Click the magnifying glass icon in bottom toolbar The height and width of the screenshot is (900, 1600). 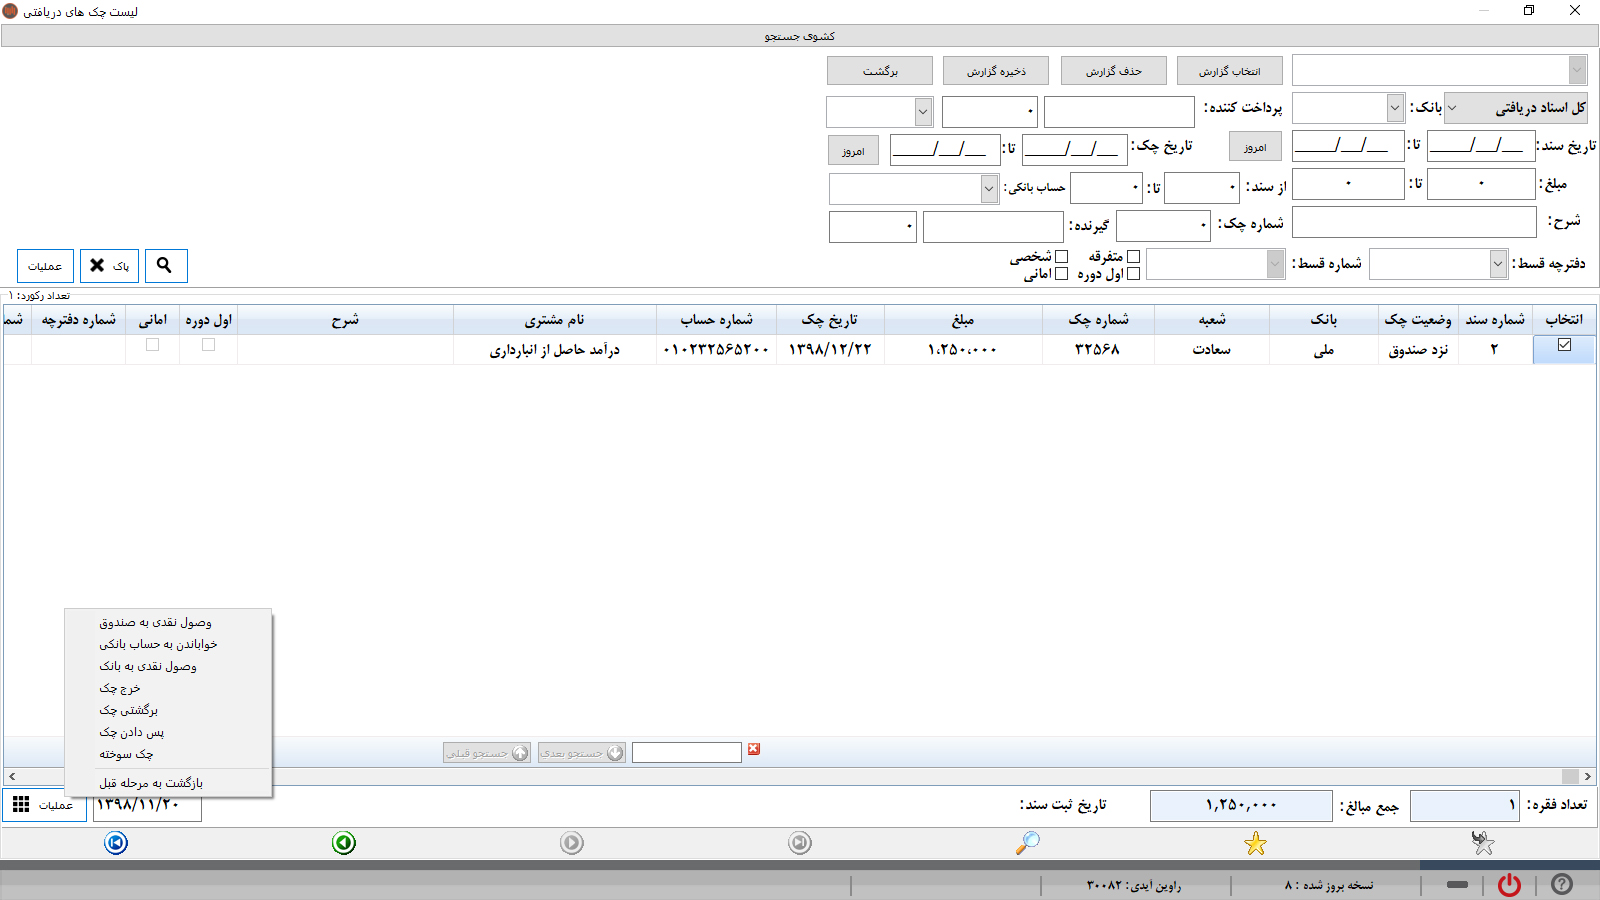1027,843
